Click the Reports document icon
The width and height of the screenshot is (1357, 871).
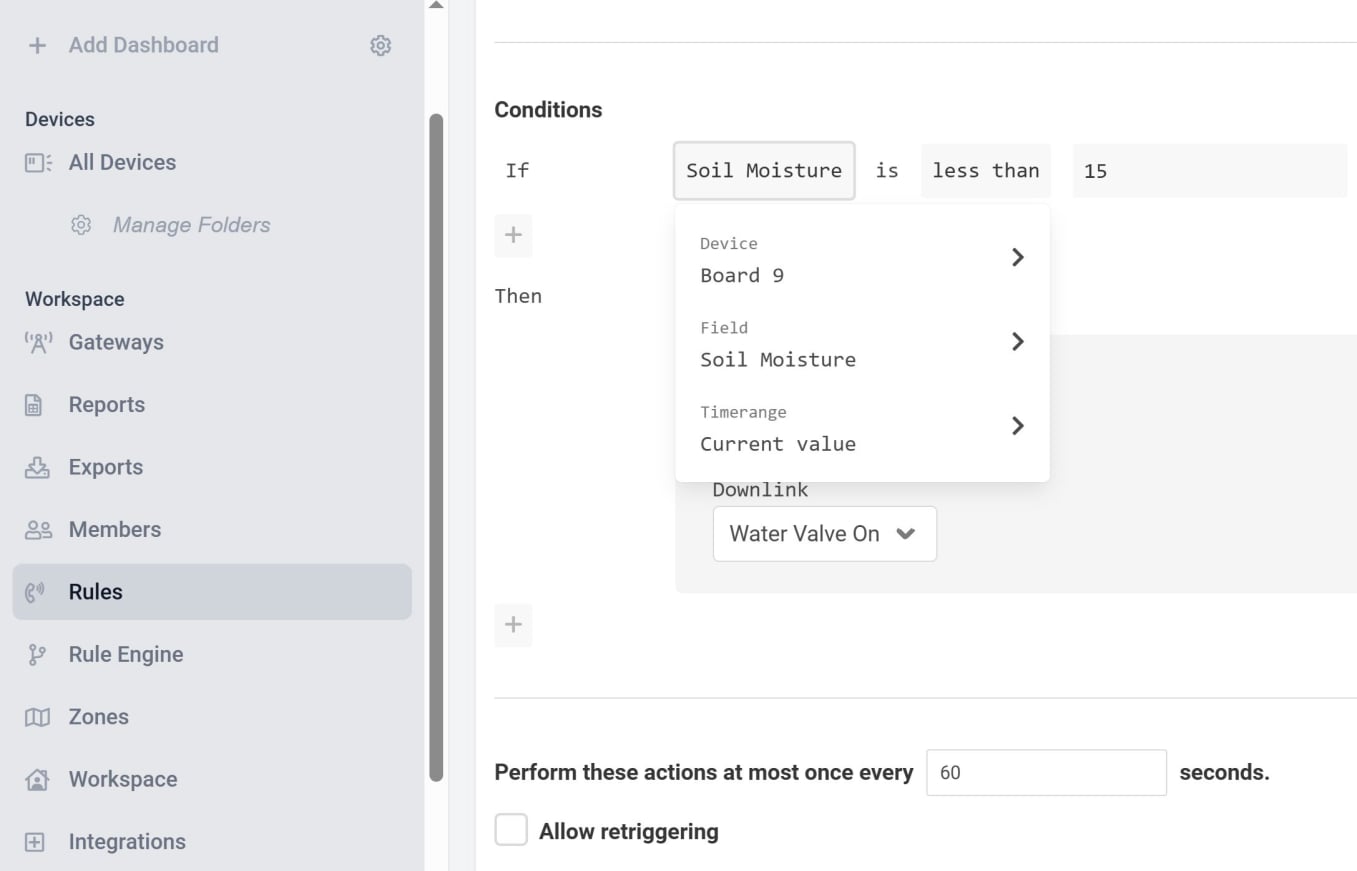click(34, 405)
